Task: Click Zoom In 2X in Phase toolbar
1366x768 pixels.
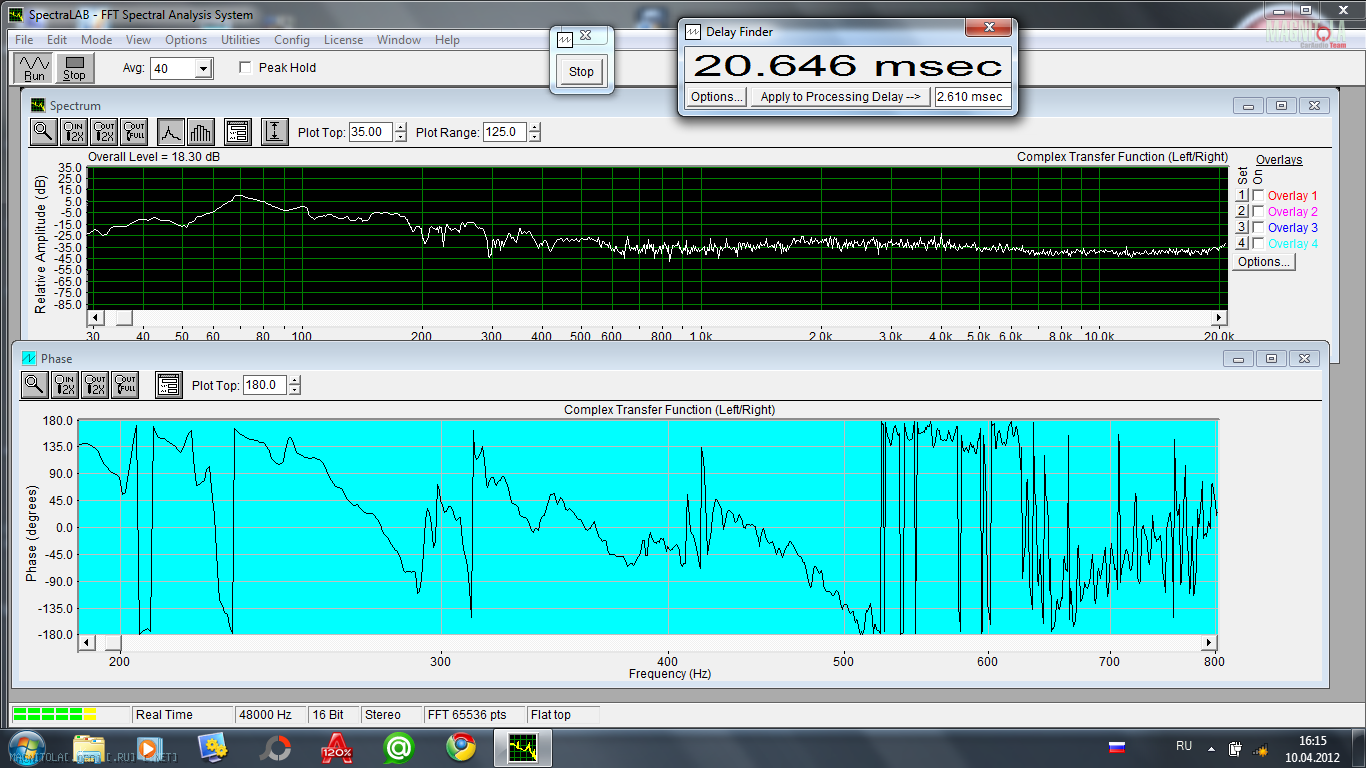Action: 66,384
